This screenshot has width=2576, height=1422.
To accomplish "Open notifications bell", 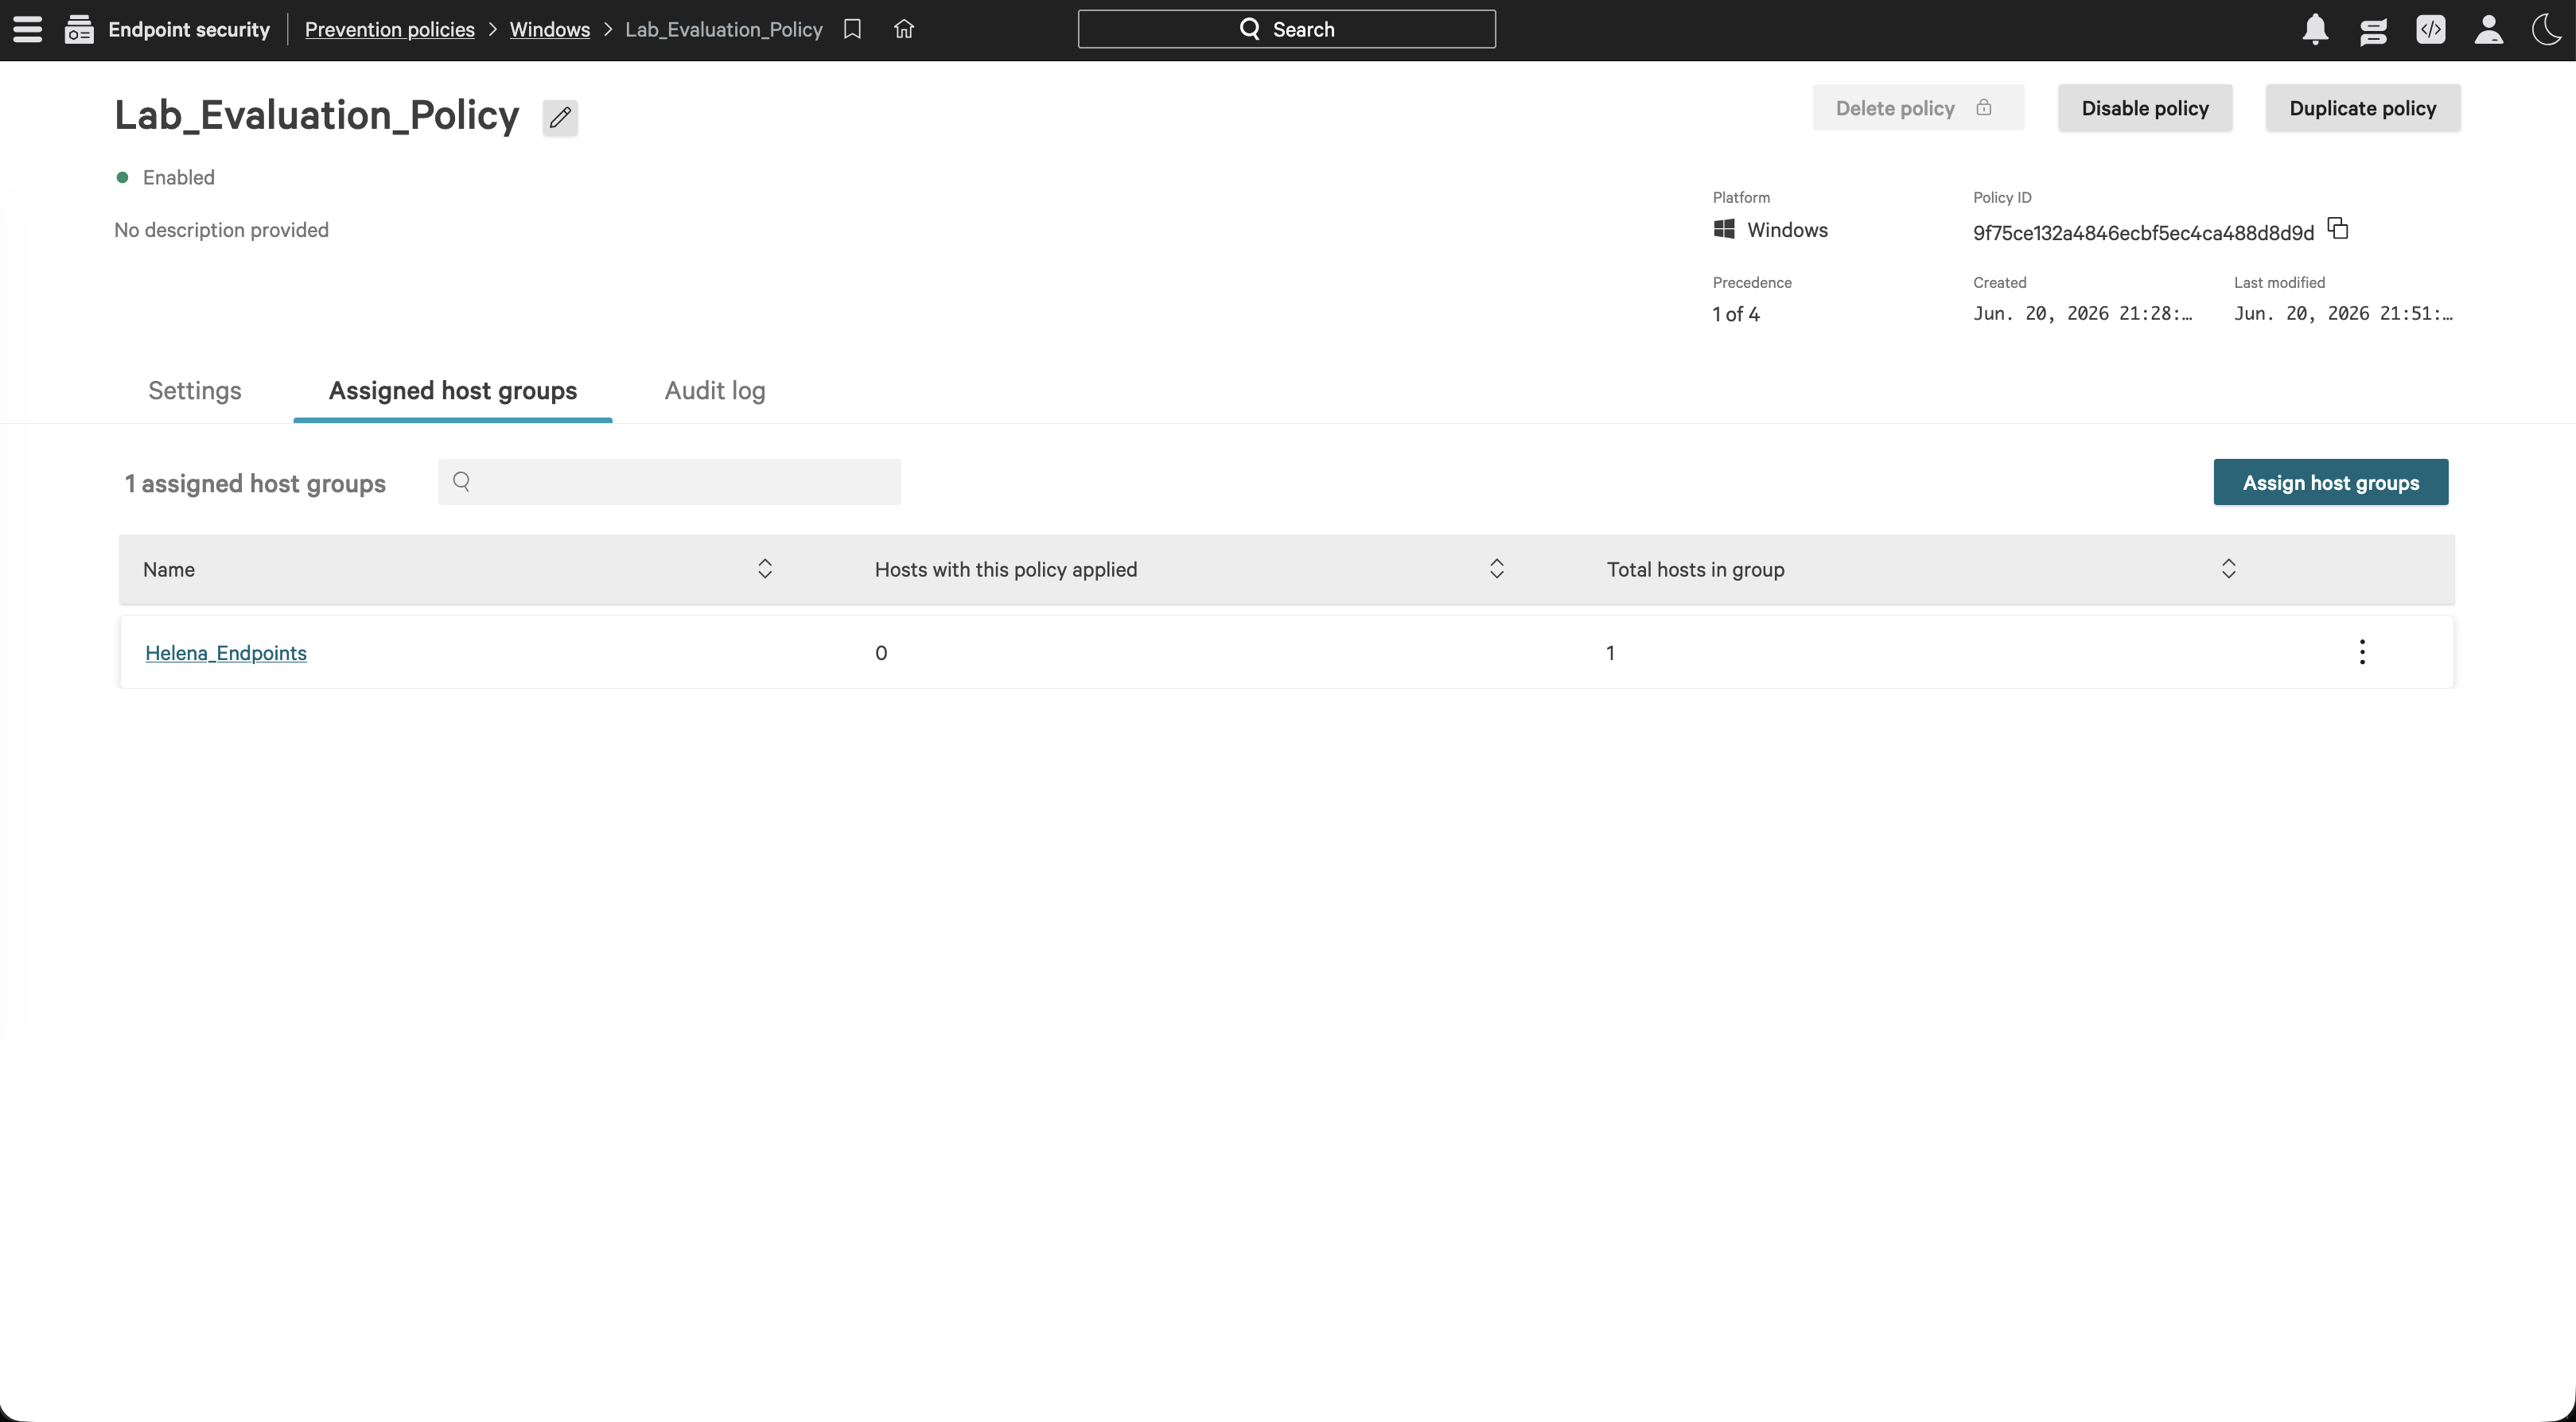I will tap(2315, 29).
